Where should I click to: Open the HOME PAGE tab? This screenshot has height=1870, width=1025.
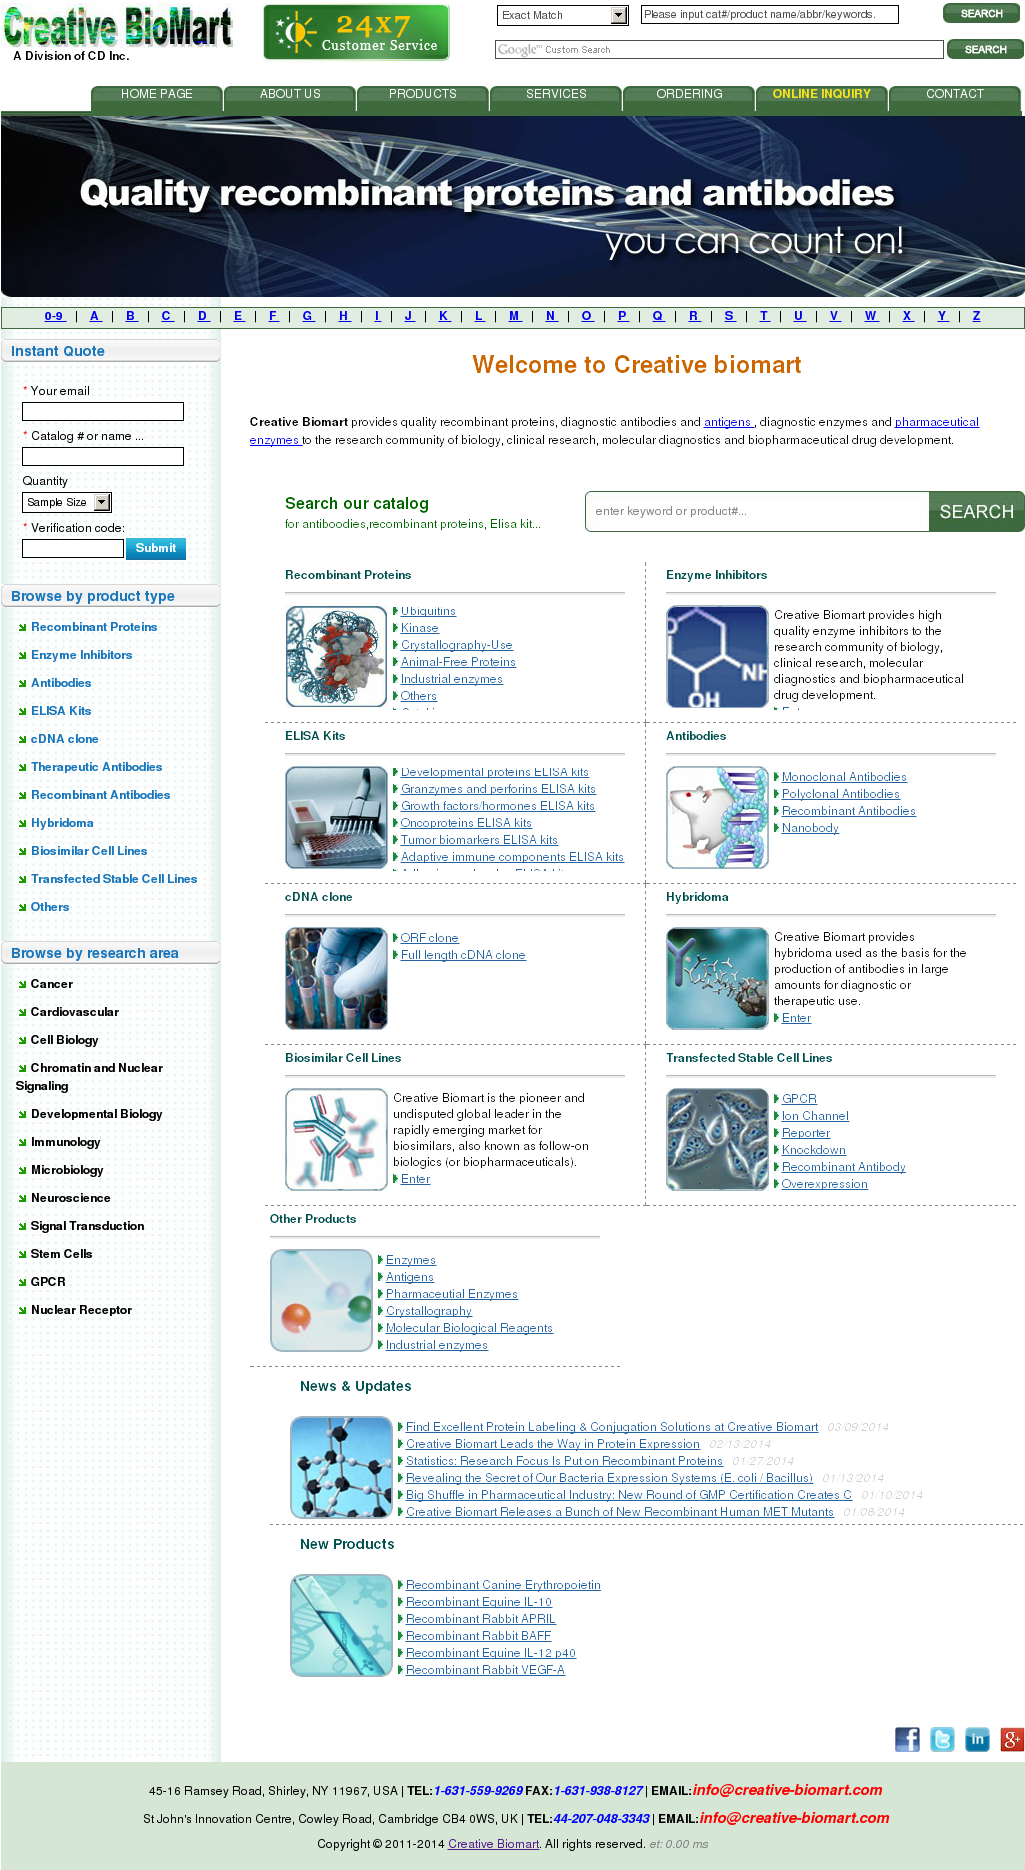[x=157, y=96]
